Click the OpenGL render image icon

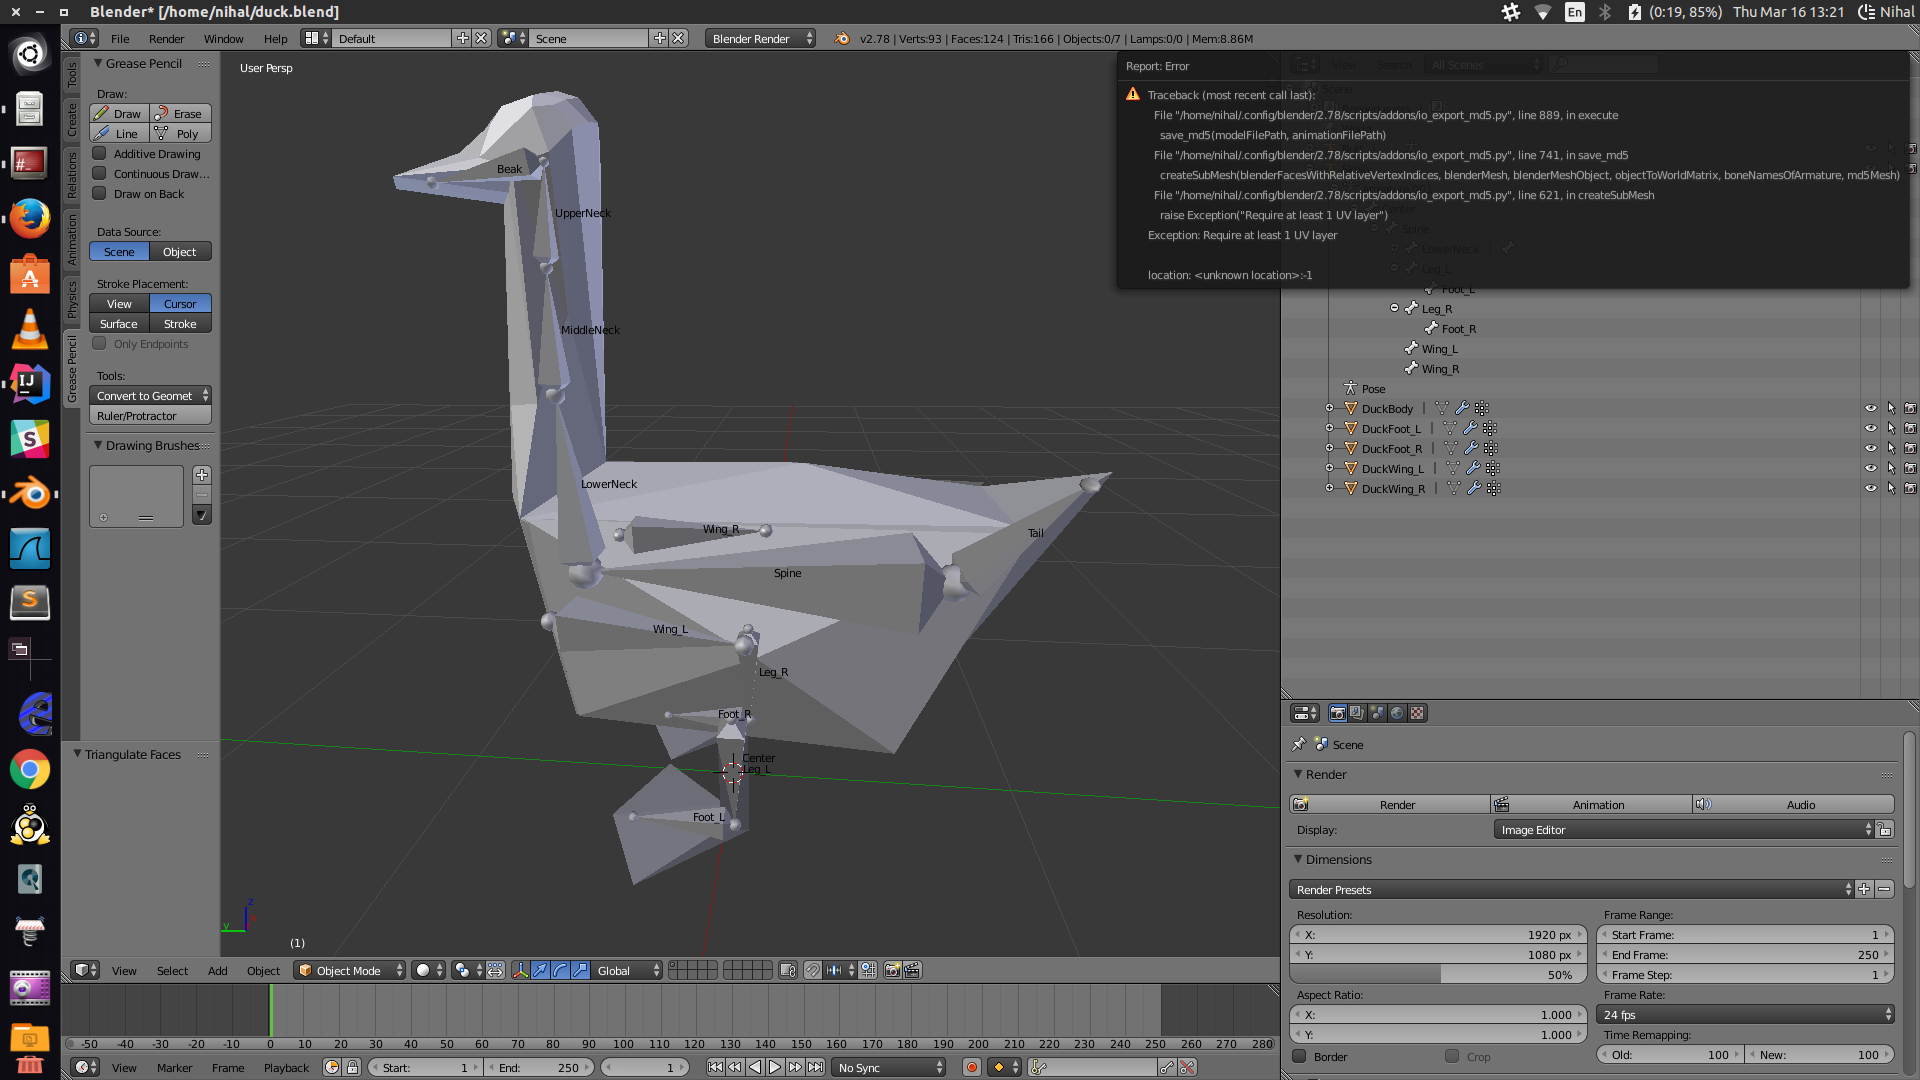pos(892,970)
